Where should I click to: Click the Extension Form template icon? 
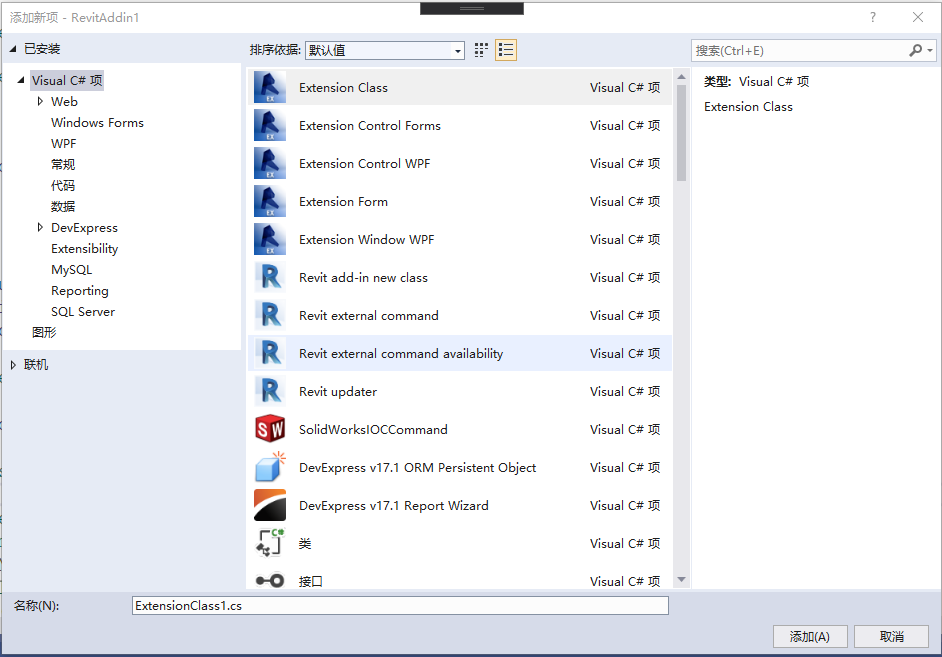(x=269, y=201)
